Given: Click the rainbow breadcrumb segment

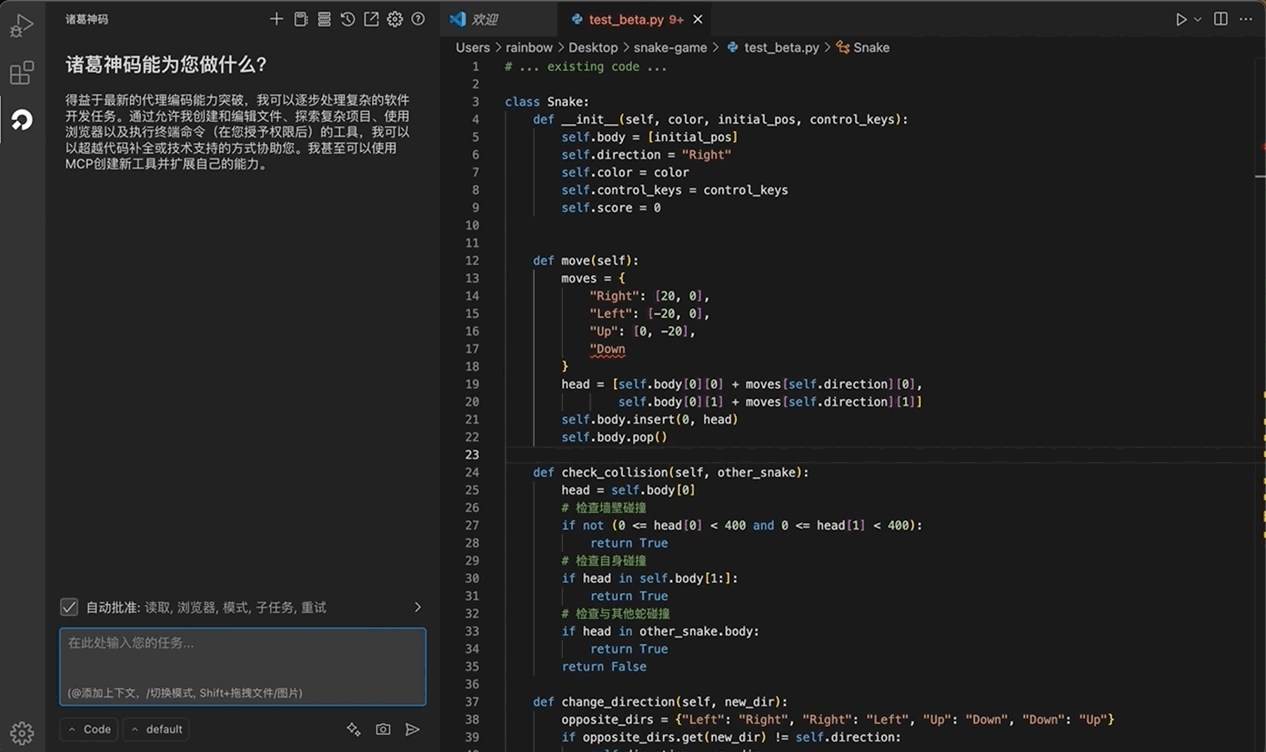Looking at the screenshot, I should (x=529, y=47).
